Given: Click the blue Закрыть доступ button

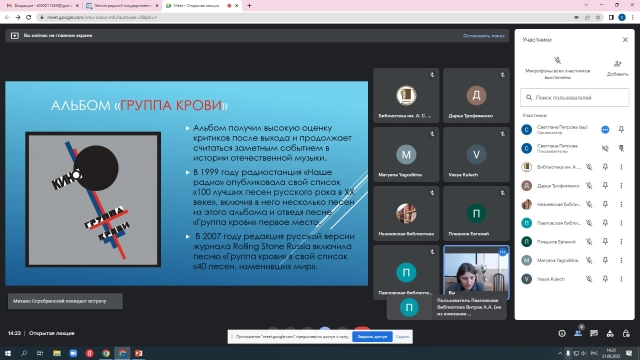Looking at the screenshot, I should (372, 337).
